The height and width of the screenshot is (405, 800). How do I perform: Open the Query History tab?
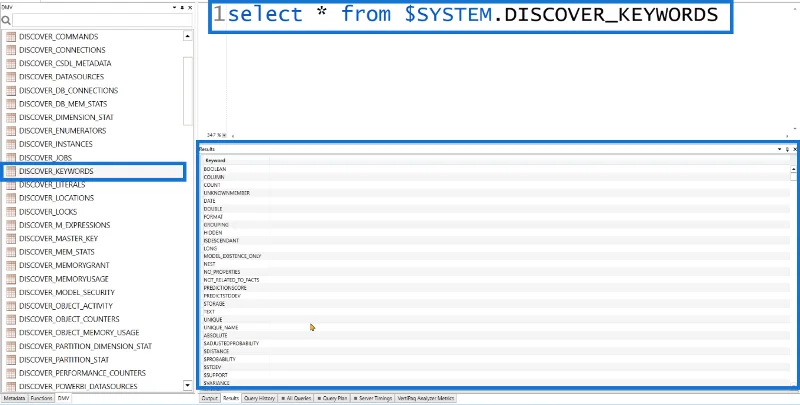(260, 398)
